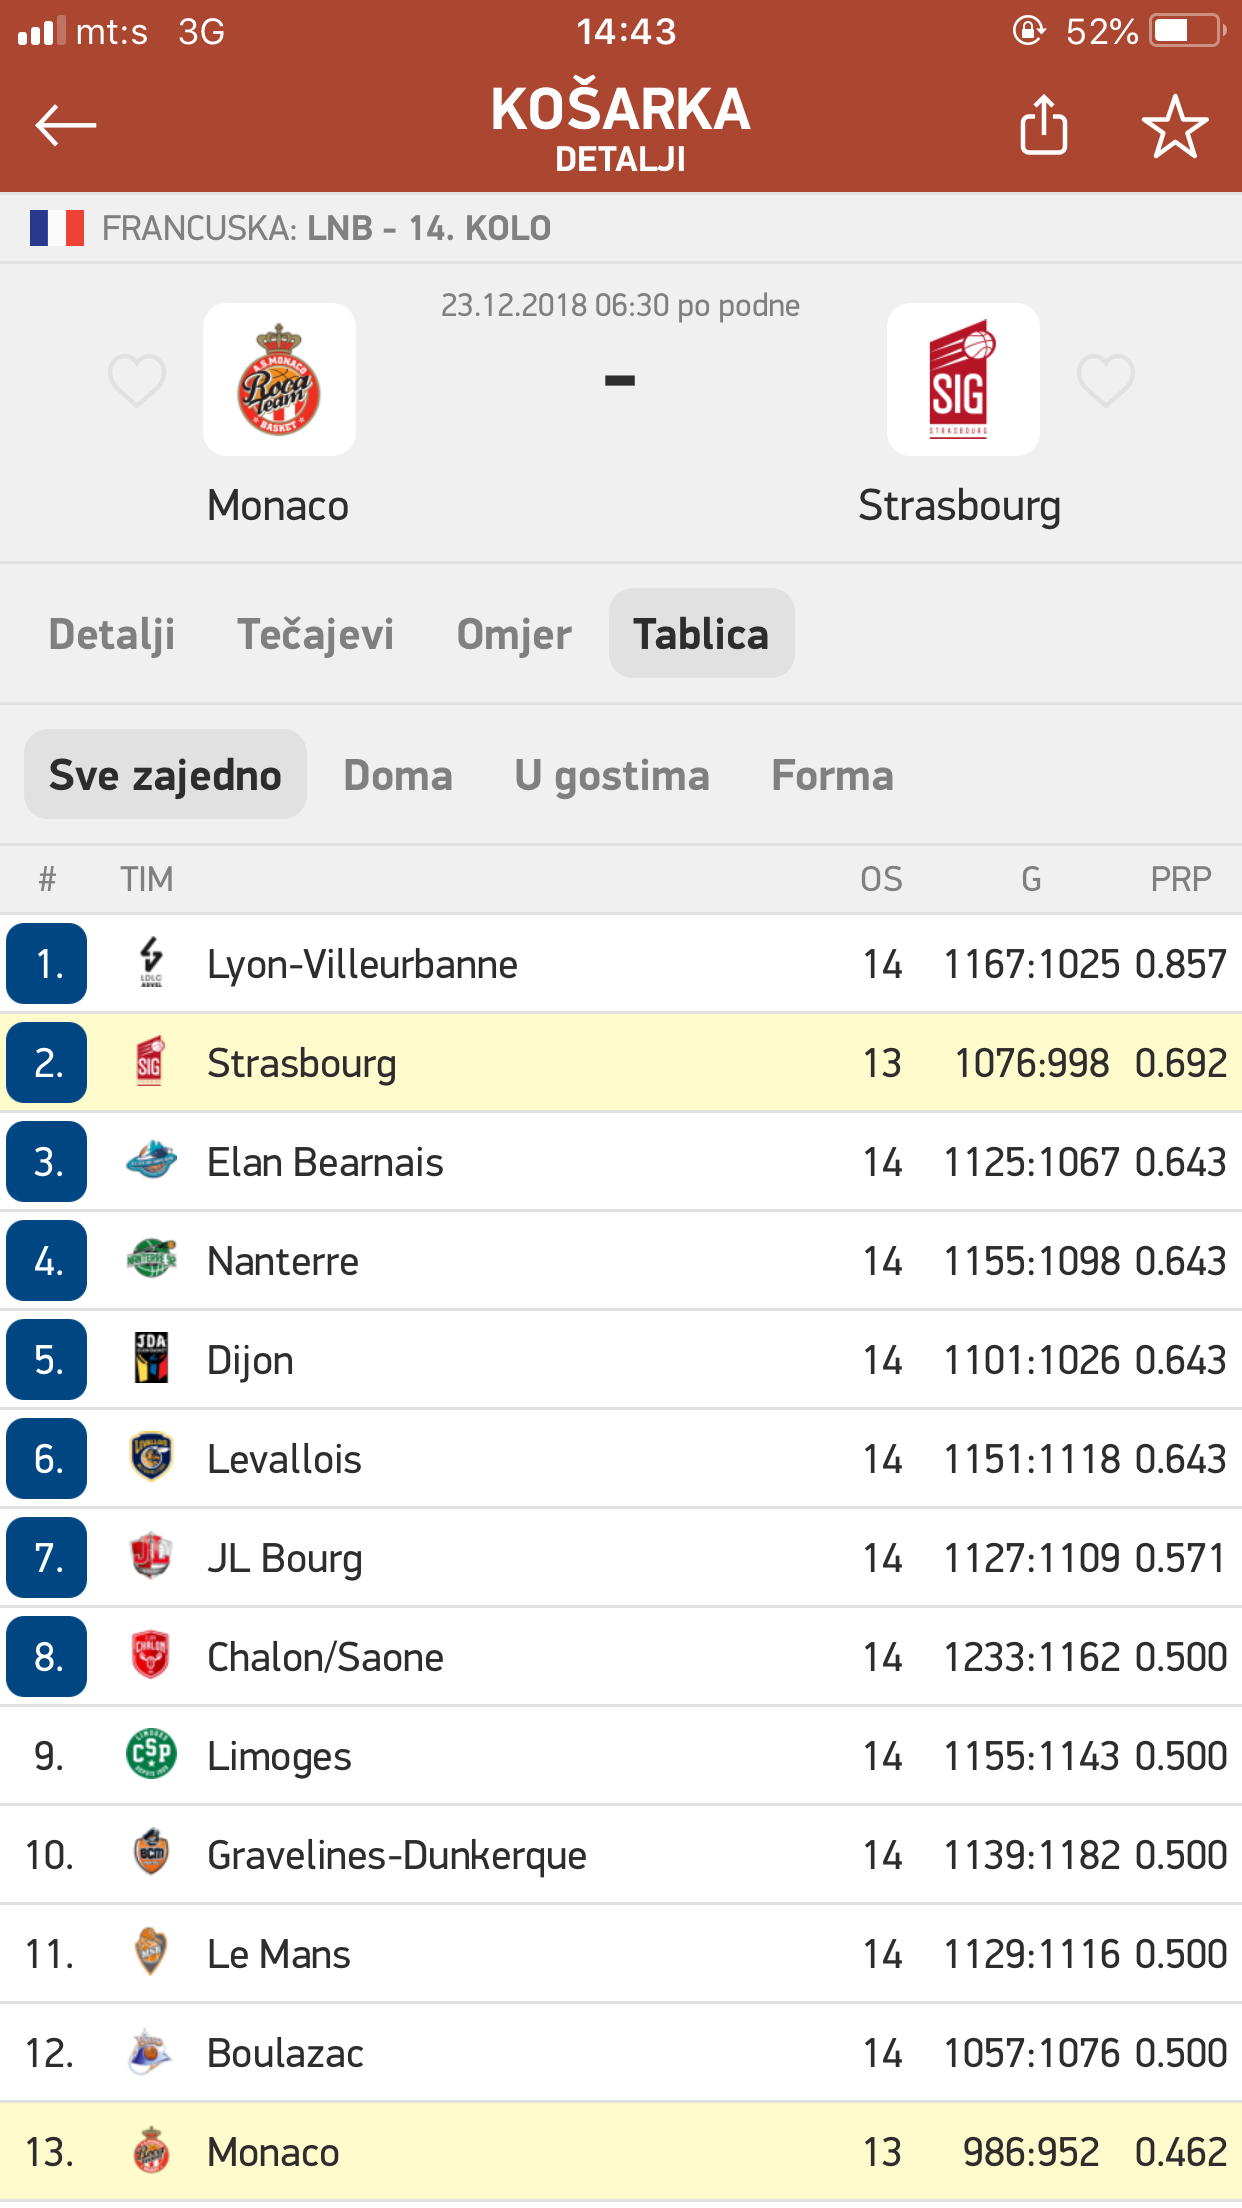The height and width of the screenshot is (2208, 1242).
Task: Open the share icon in header
Action: (x=1044, y=125)
